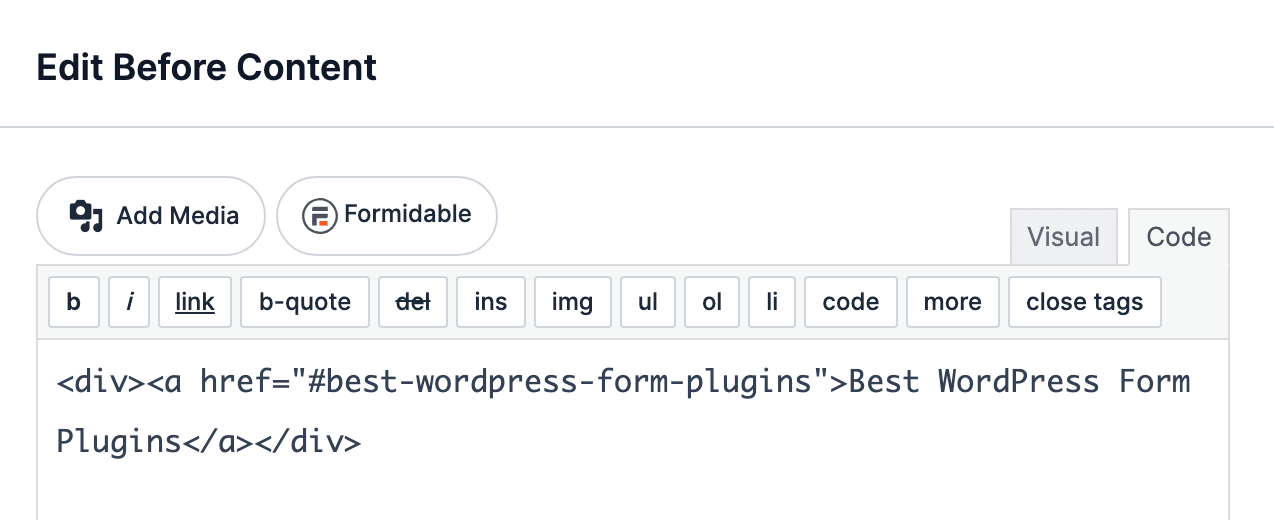Click the ins tag button

click(491, 302)
